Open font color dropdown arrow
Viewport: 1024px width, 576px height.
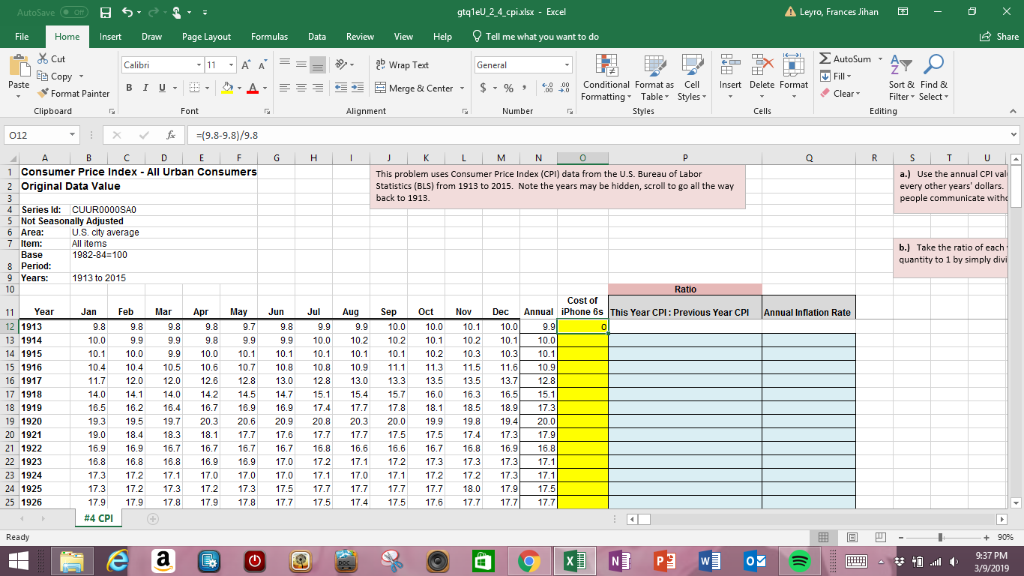[x=264, y=88]
